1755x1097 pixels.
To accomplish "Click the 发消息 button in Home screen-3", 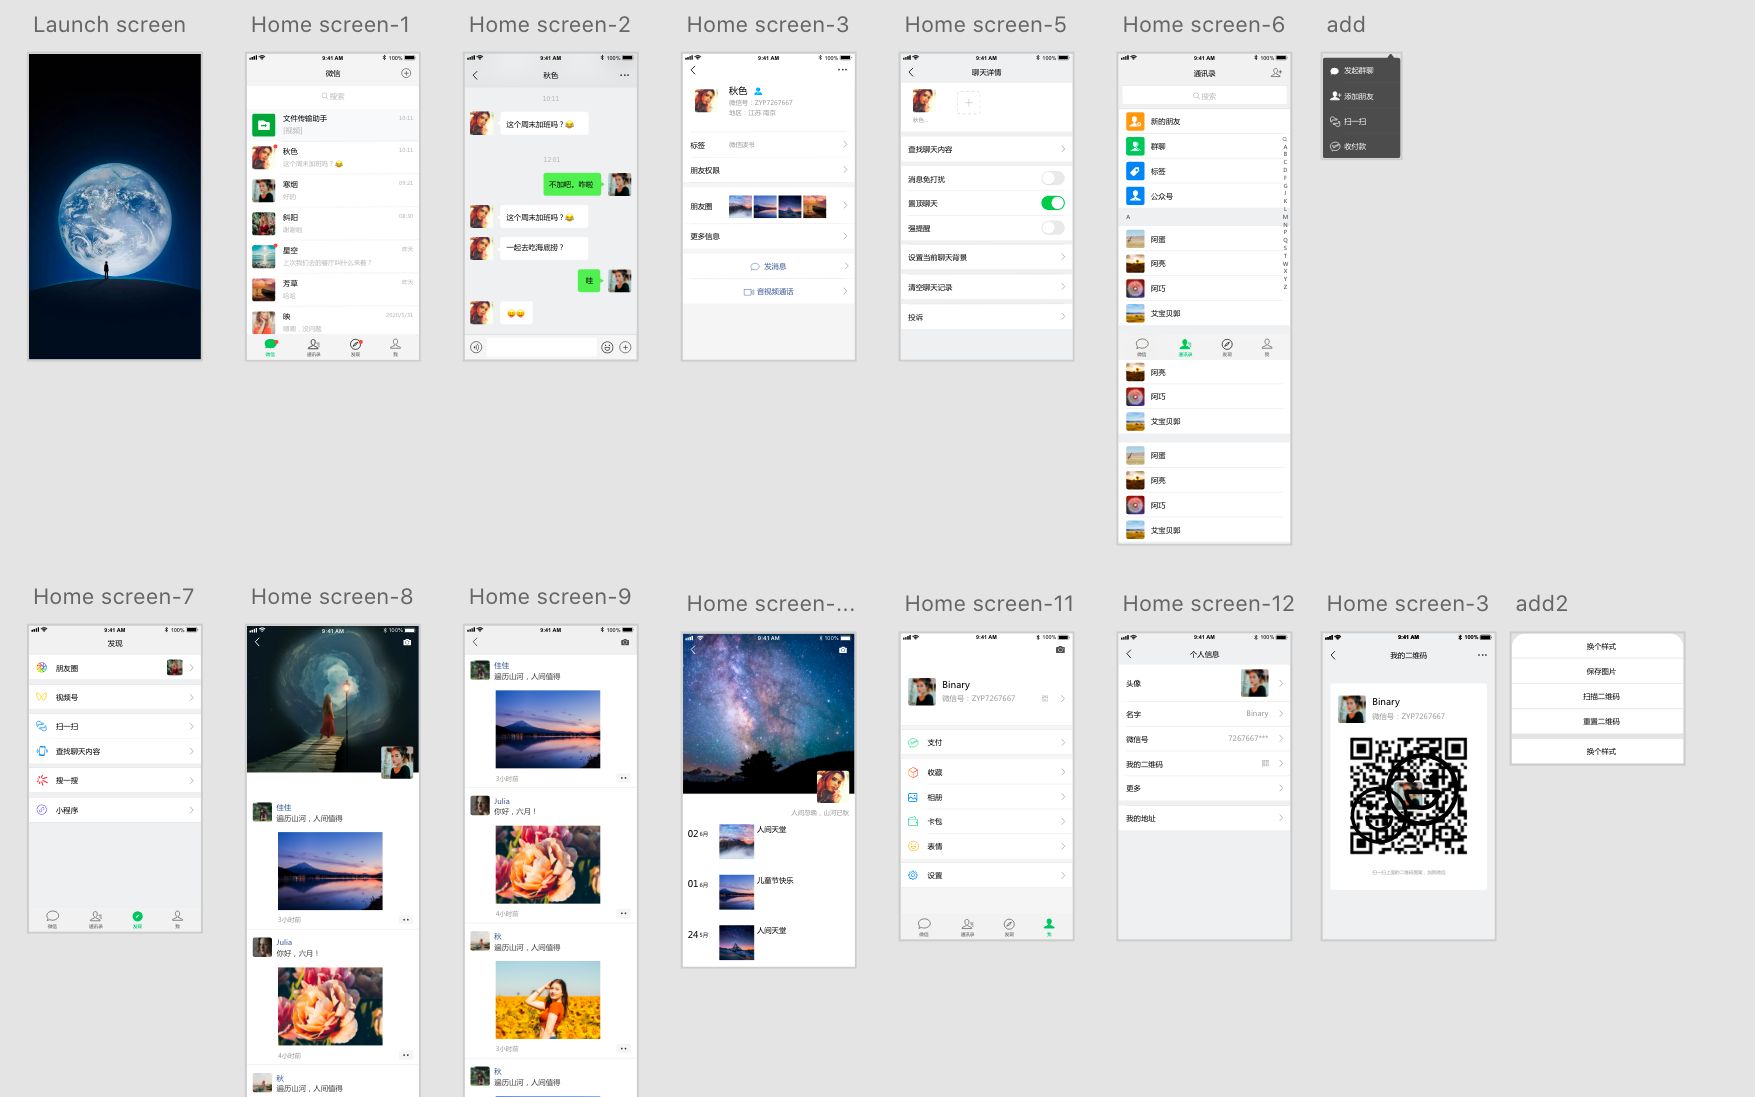I will pos(768,266).
